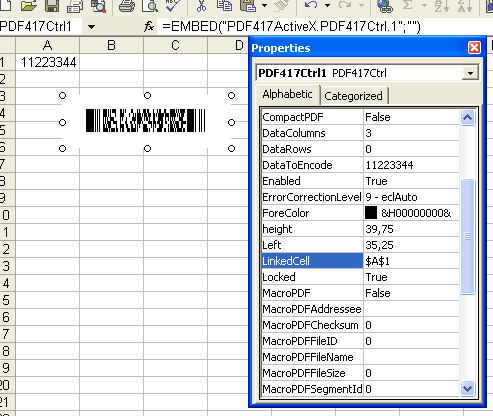Viewport: 493px width, 416px height.
Task: Click top-left resize handle of barcode
Action: tap(62, 96)
